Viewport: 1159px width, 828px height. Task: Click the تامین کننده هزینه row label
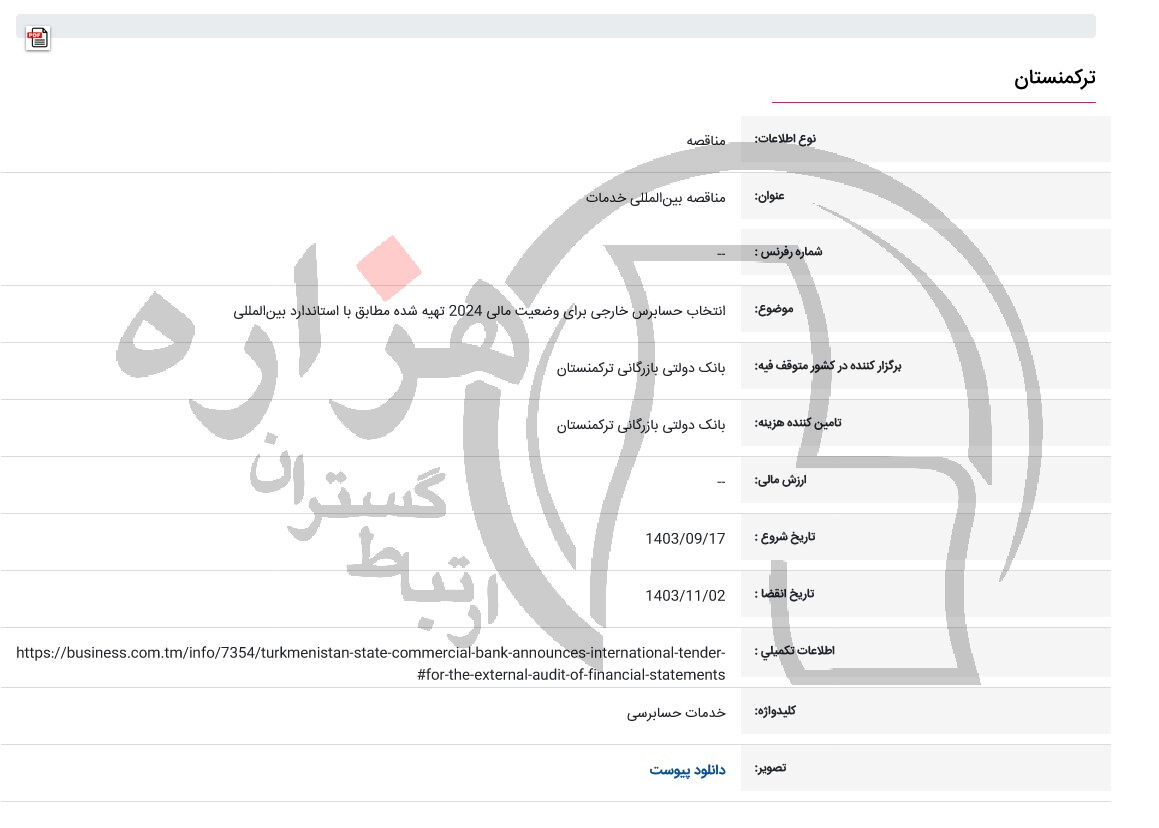coord(797,423)
